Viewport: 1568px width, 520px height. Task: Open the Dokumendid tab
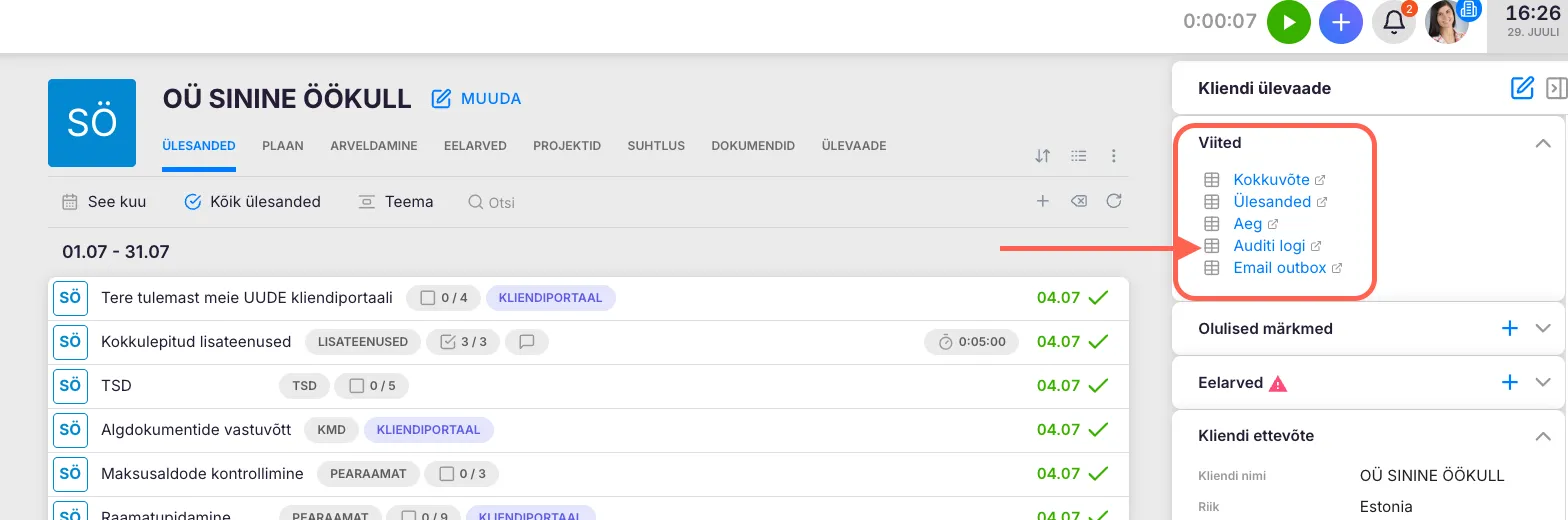753,146
